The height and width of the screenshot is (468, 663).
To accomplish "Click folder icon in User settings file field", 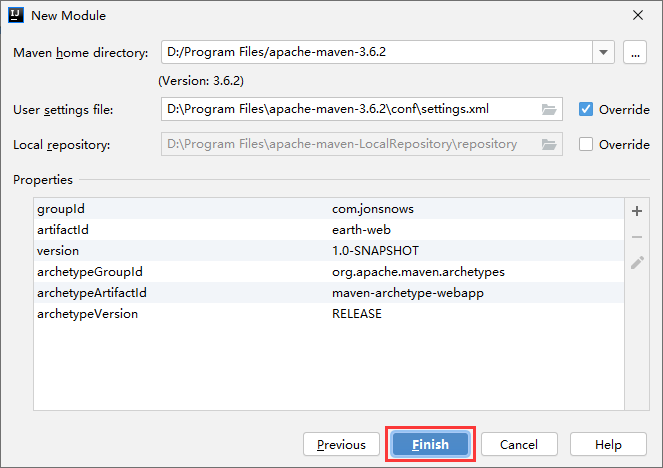I will point(548,109).
